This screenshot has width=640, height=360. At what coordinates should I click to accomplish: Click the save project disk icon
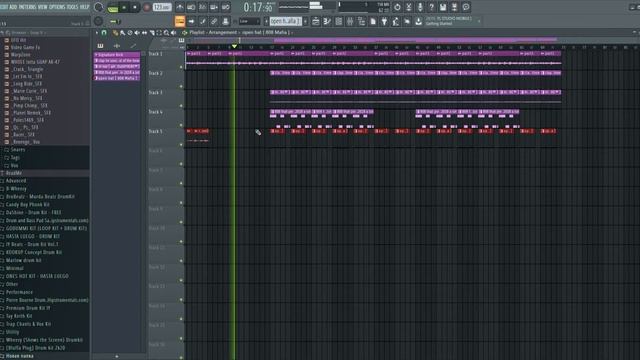[x=443, y=7]
